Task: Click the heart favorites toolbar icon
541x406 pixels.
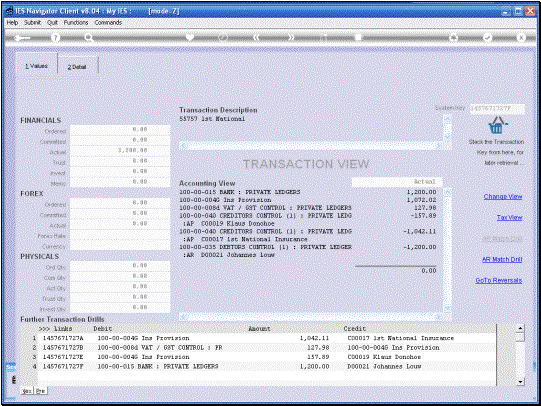Action: pyautogui.click(x=190, y=37)
